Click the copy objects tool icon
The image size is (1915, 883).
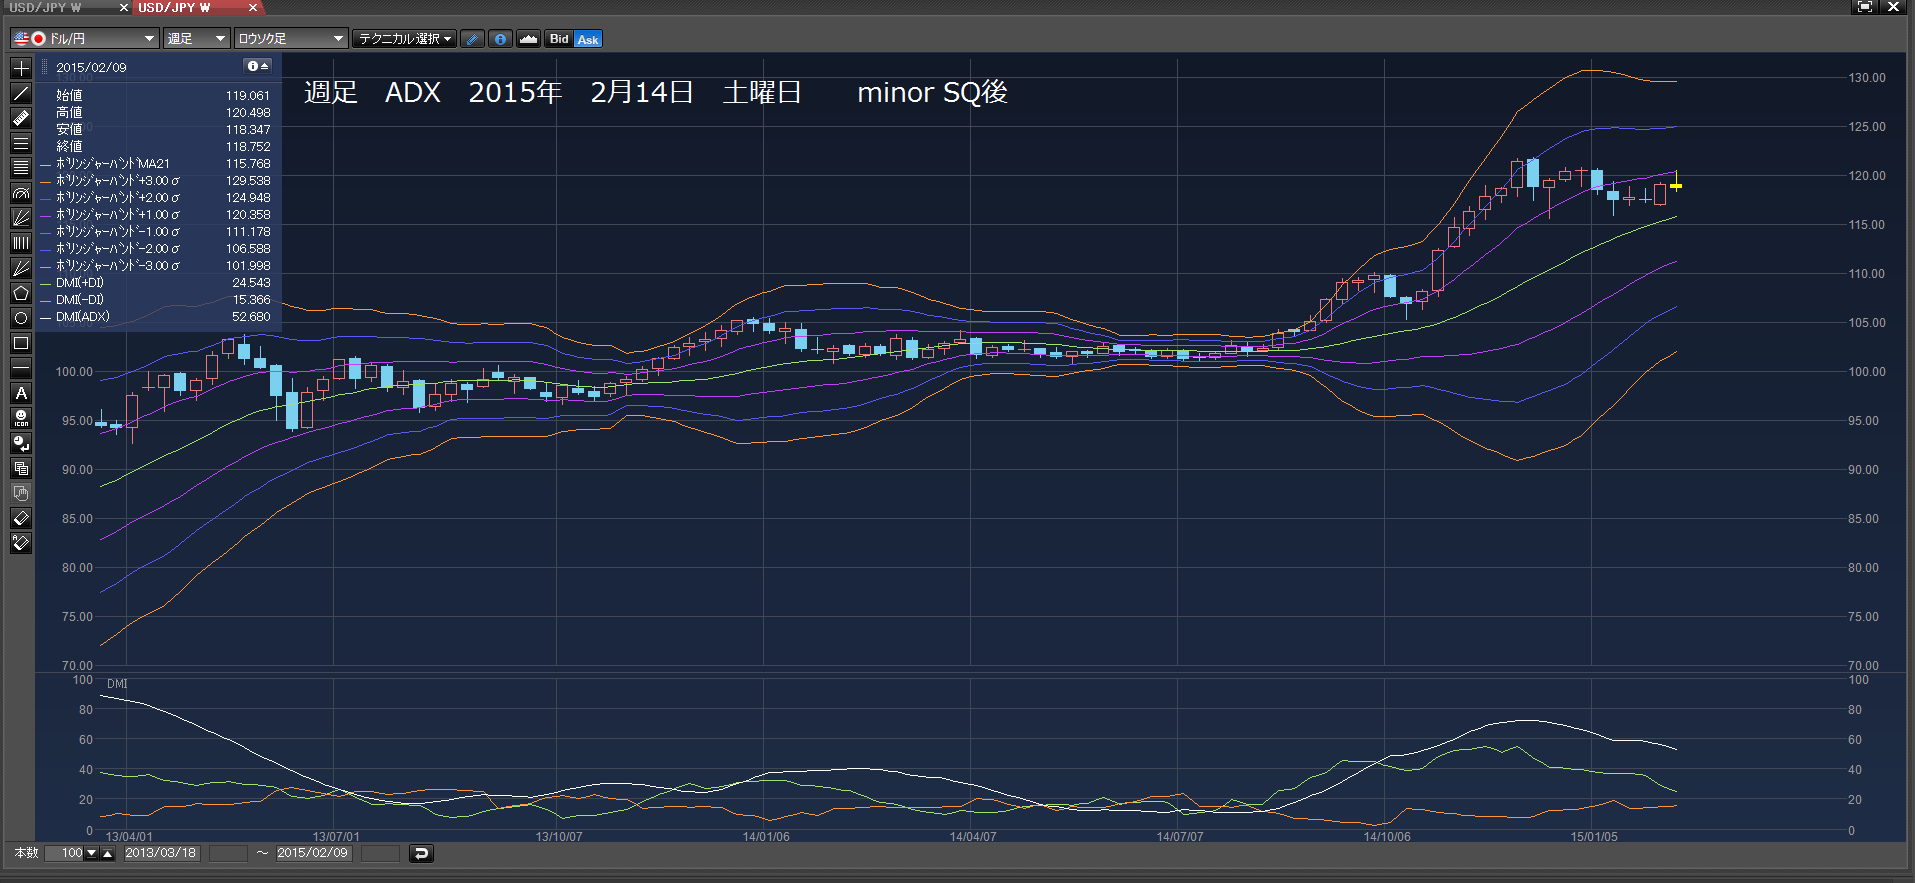click(x=21, y=468)
